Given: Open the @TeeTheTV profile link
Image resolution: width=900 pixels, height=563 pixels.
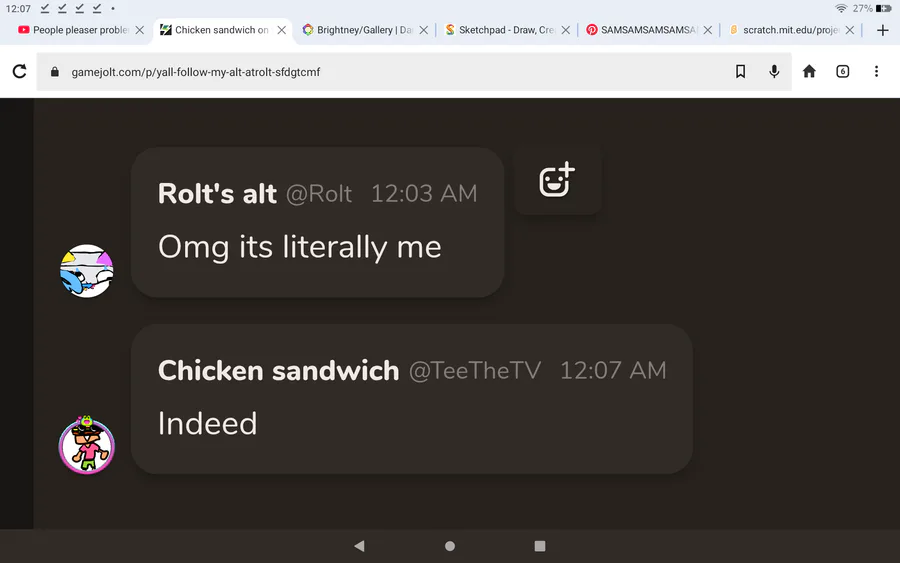Looking at the screenshot, I should [475, 371].
